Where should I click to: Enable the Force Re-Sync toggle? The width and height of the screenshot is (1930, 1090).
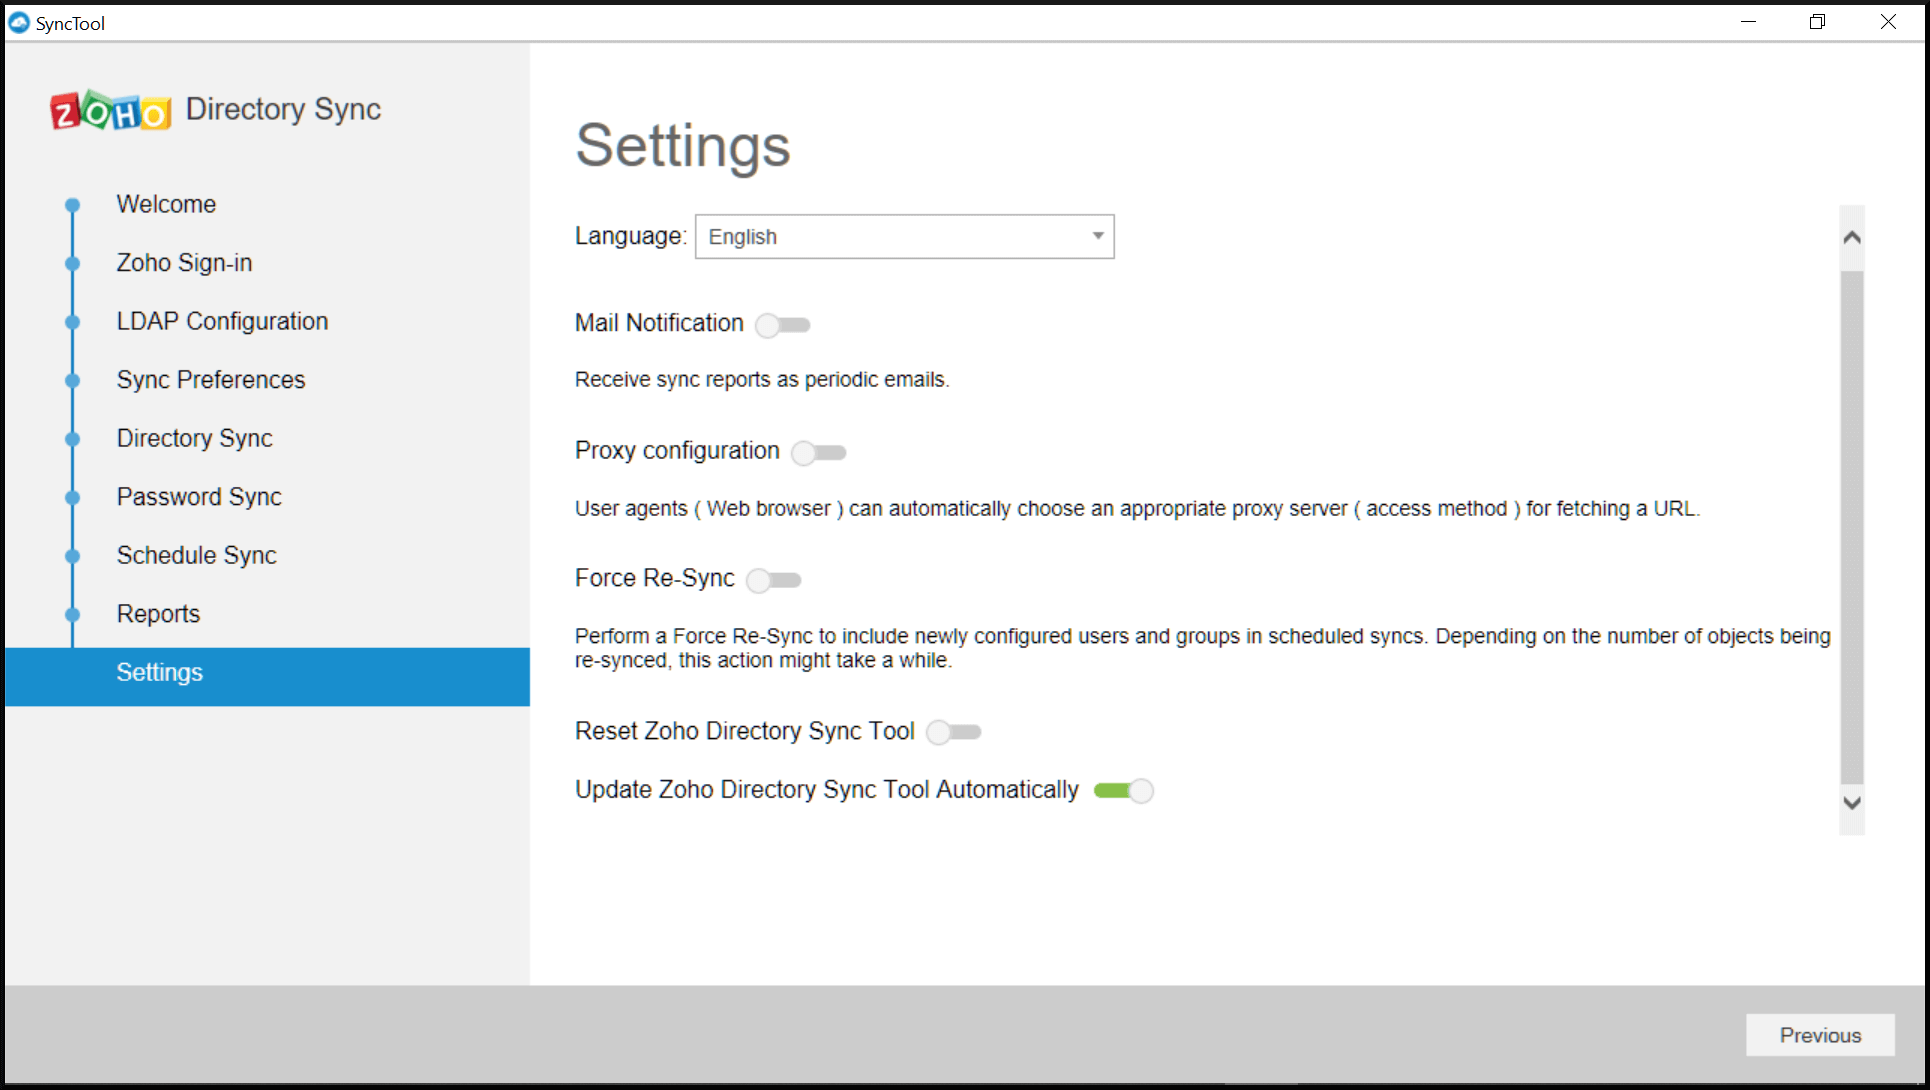coord(774,580)
